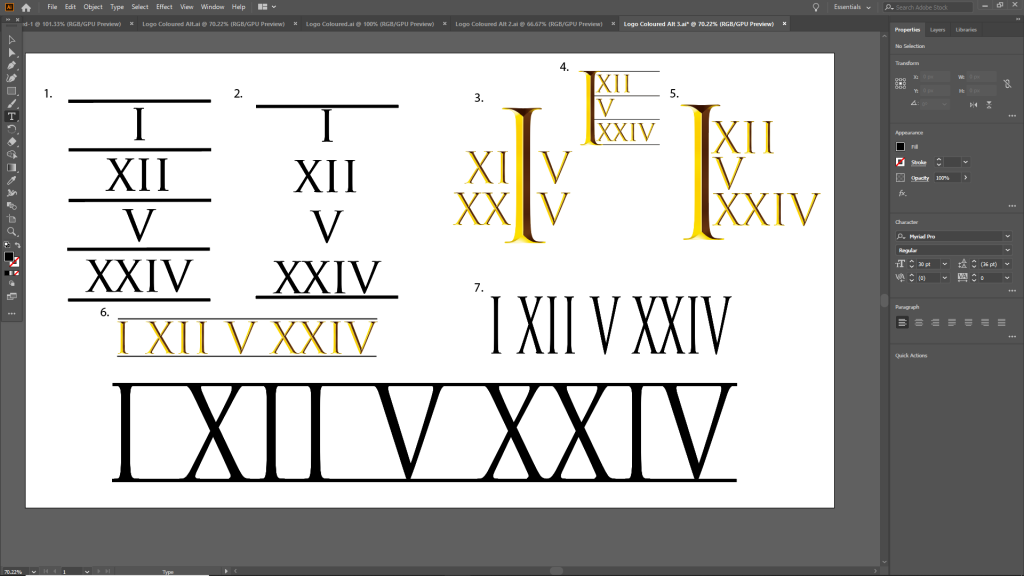Activate the Eraser tool
1024x576 pixels.
pos(12,142)
